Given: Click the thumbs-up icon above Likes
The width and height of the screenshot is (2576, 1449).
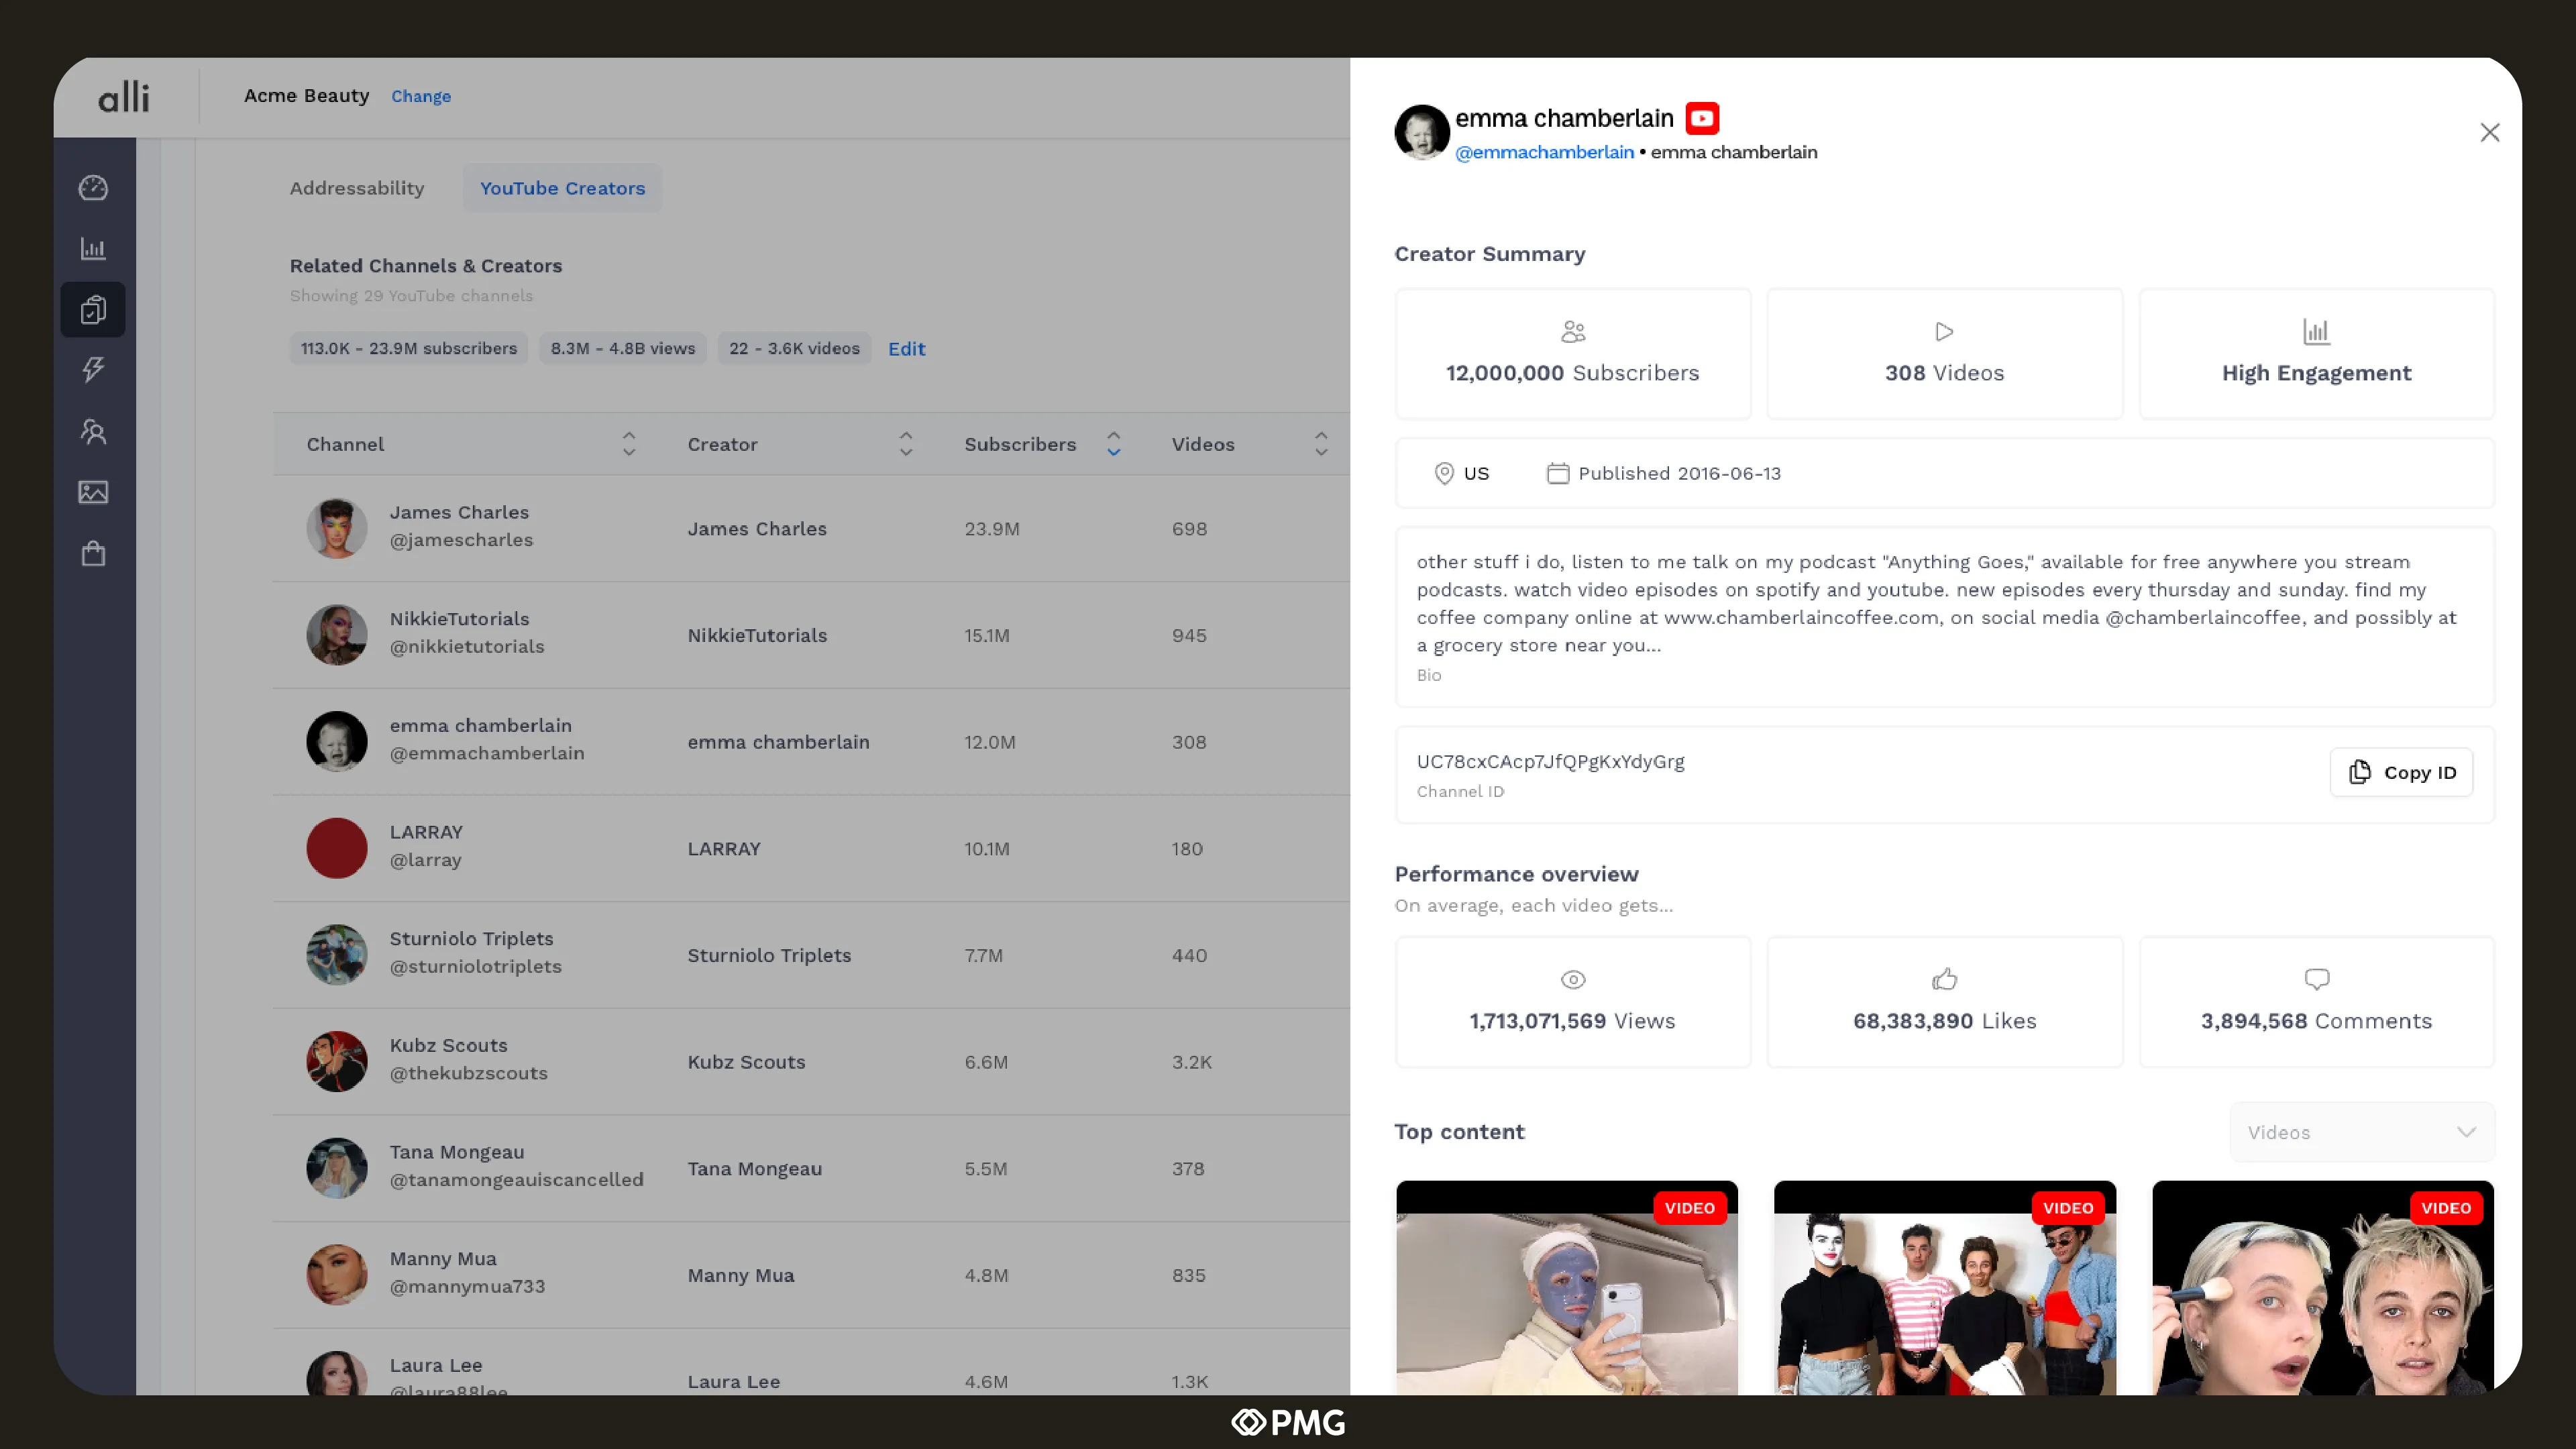Looking at the screenshot, I should (1945, 979).
